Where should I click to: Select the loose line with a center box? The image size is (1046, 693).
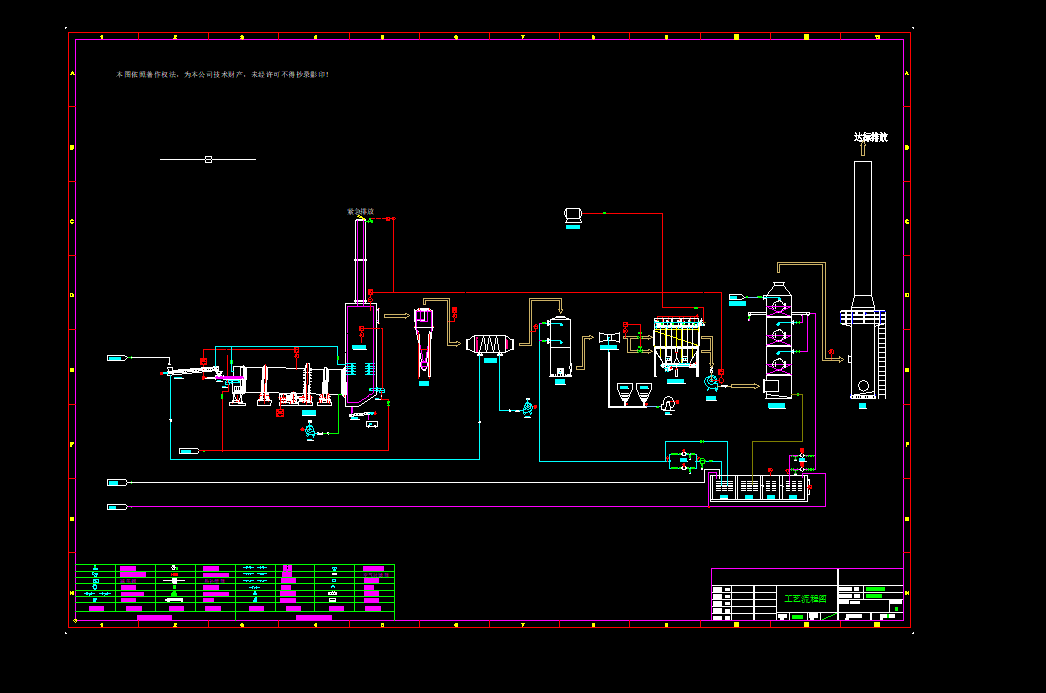pos(208,159)
